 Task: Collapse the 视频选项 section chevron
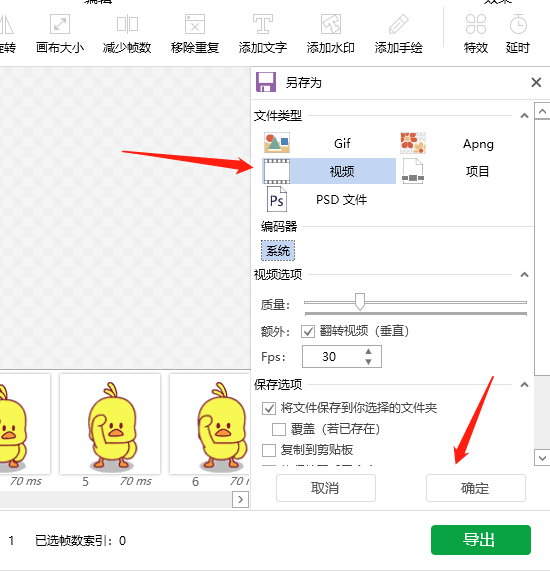[524, 274]
